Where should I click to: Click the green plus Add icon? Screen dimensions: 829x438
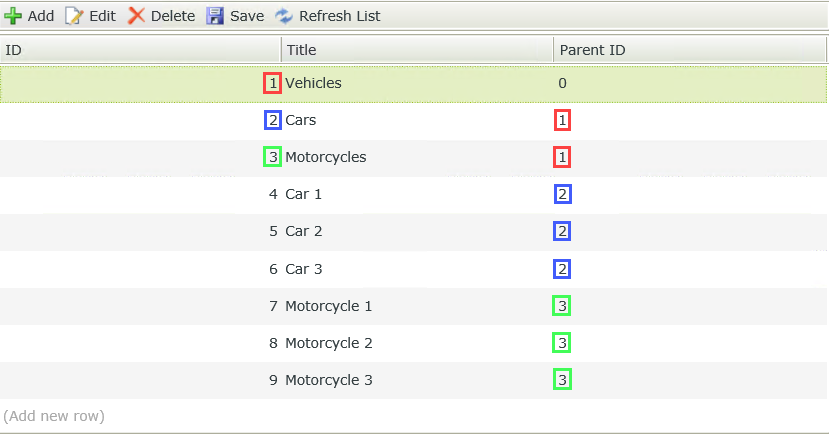tap(13, 16)
